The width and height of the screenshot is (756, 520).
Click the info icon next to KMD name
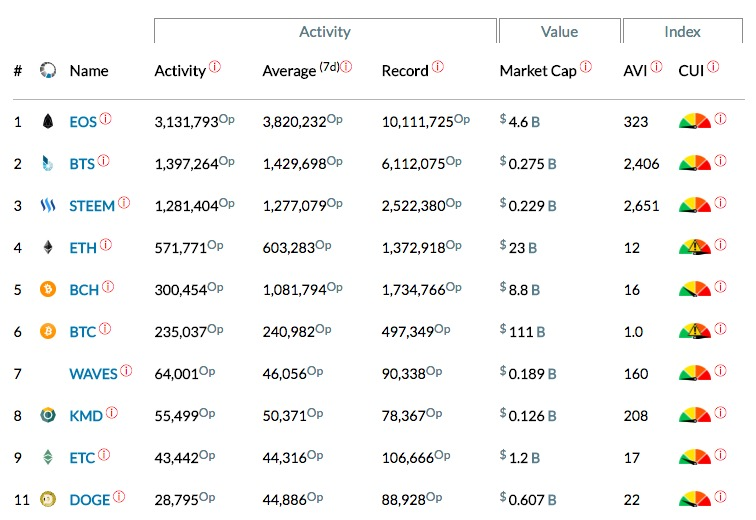click(112, 412)
